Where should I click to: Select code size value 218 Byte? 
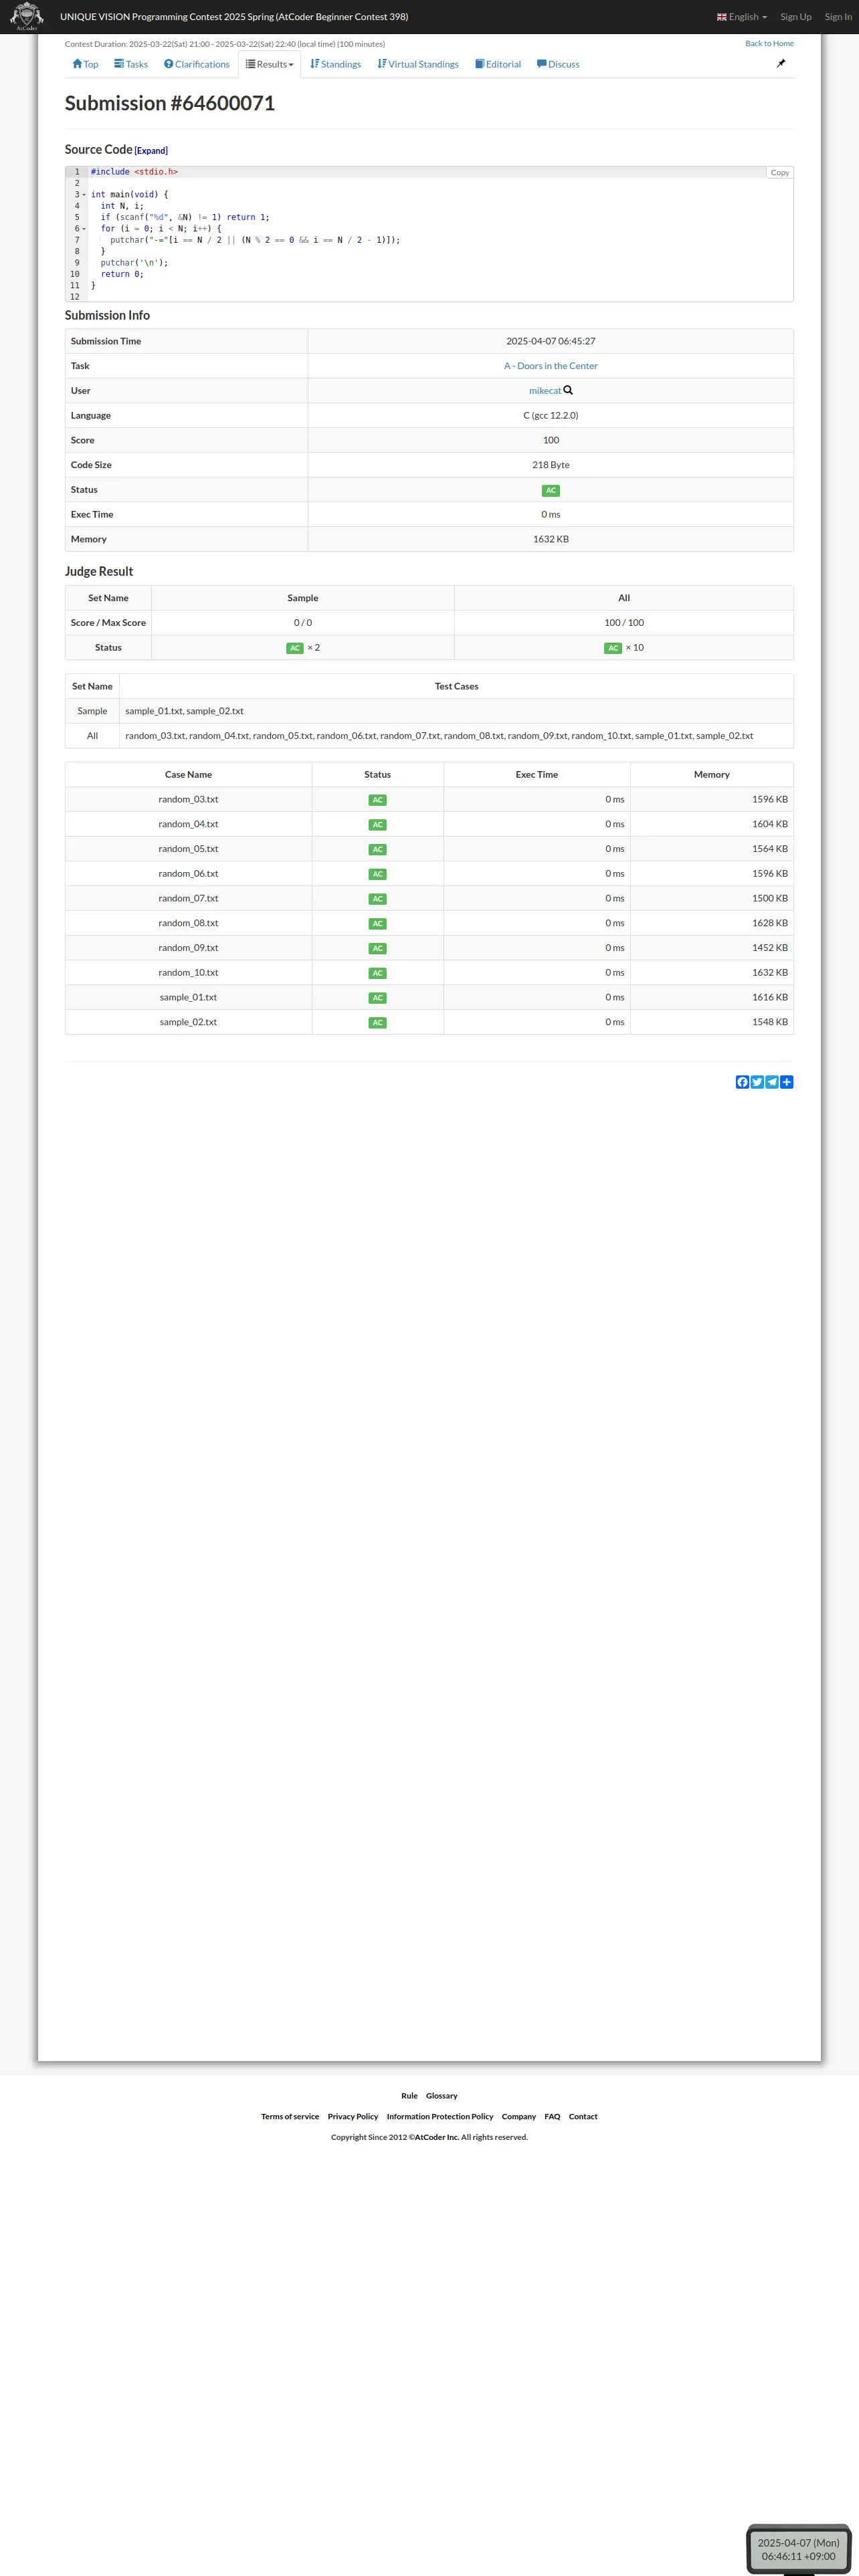point(551,465)
